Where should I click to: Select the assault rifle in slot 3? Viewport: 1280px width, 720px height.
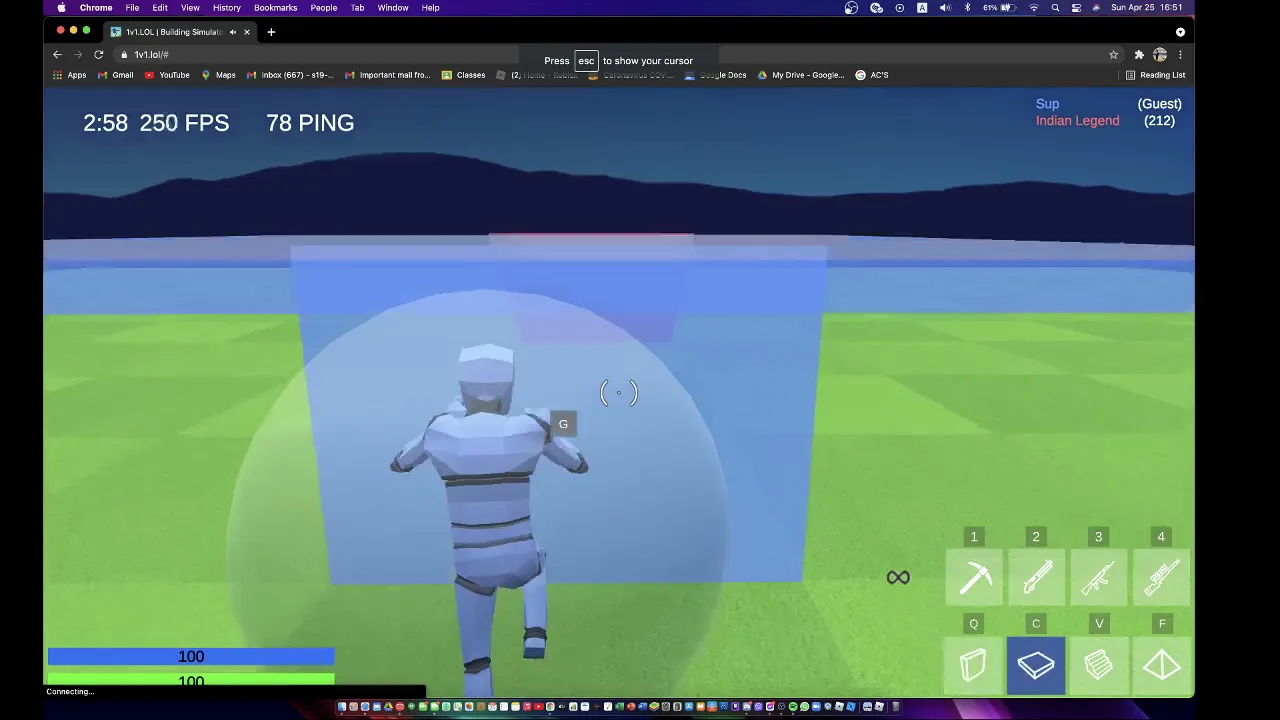(1098, 578)
